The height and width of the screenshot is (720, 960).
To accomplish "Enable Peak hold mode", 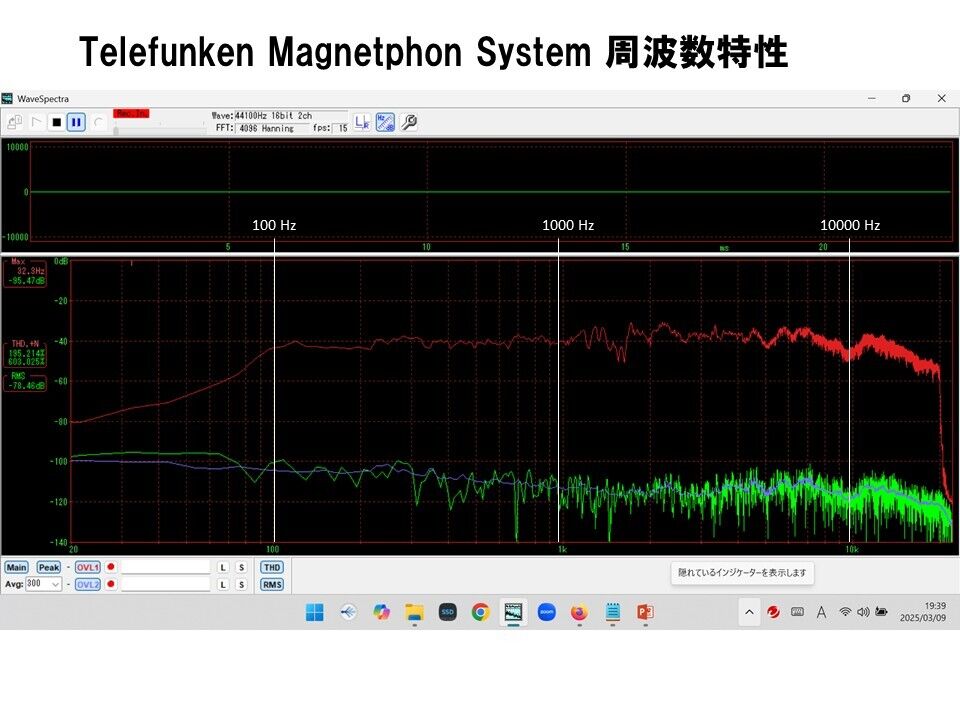I will pos(47,567).
